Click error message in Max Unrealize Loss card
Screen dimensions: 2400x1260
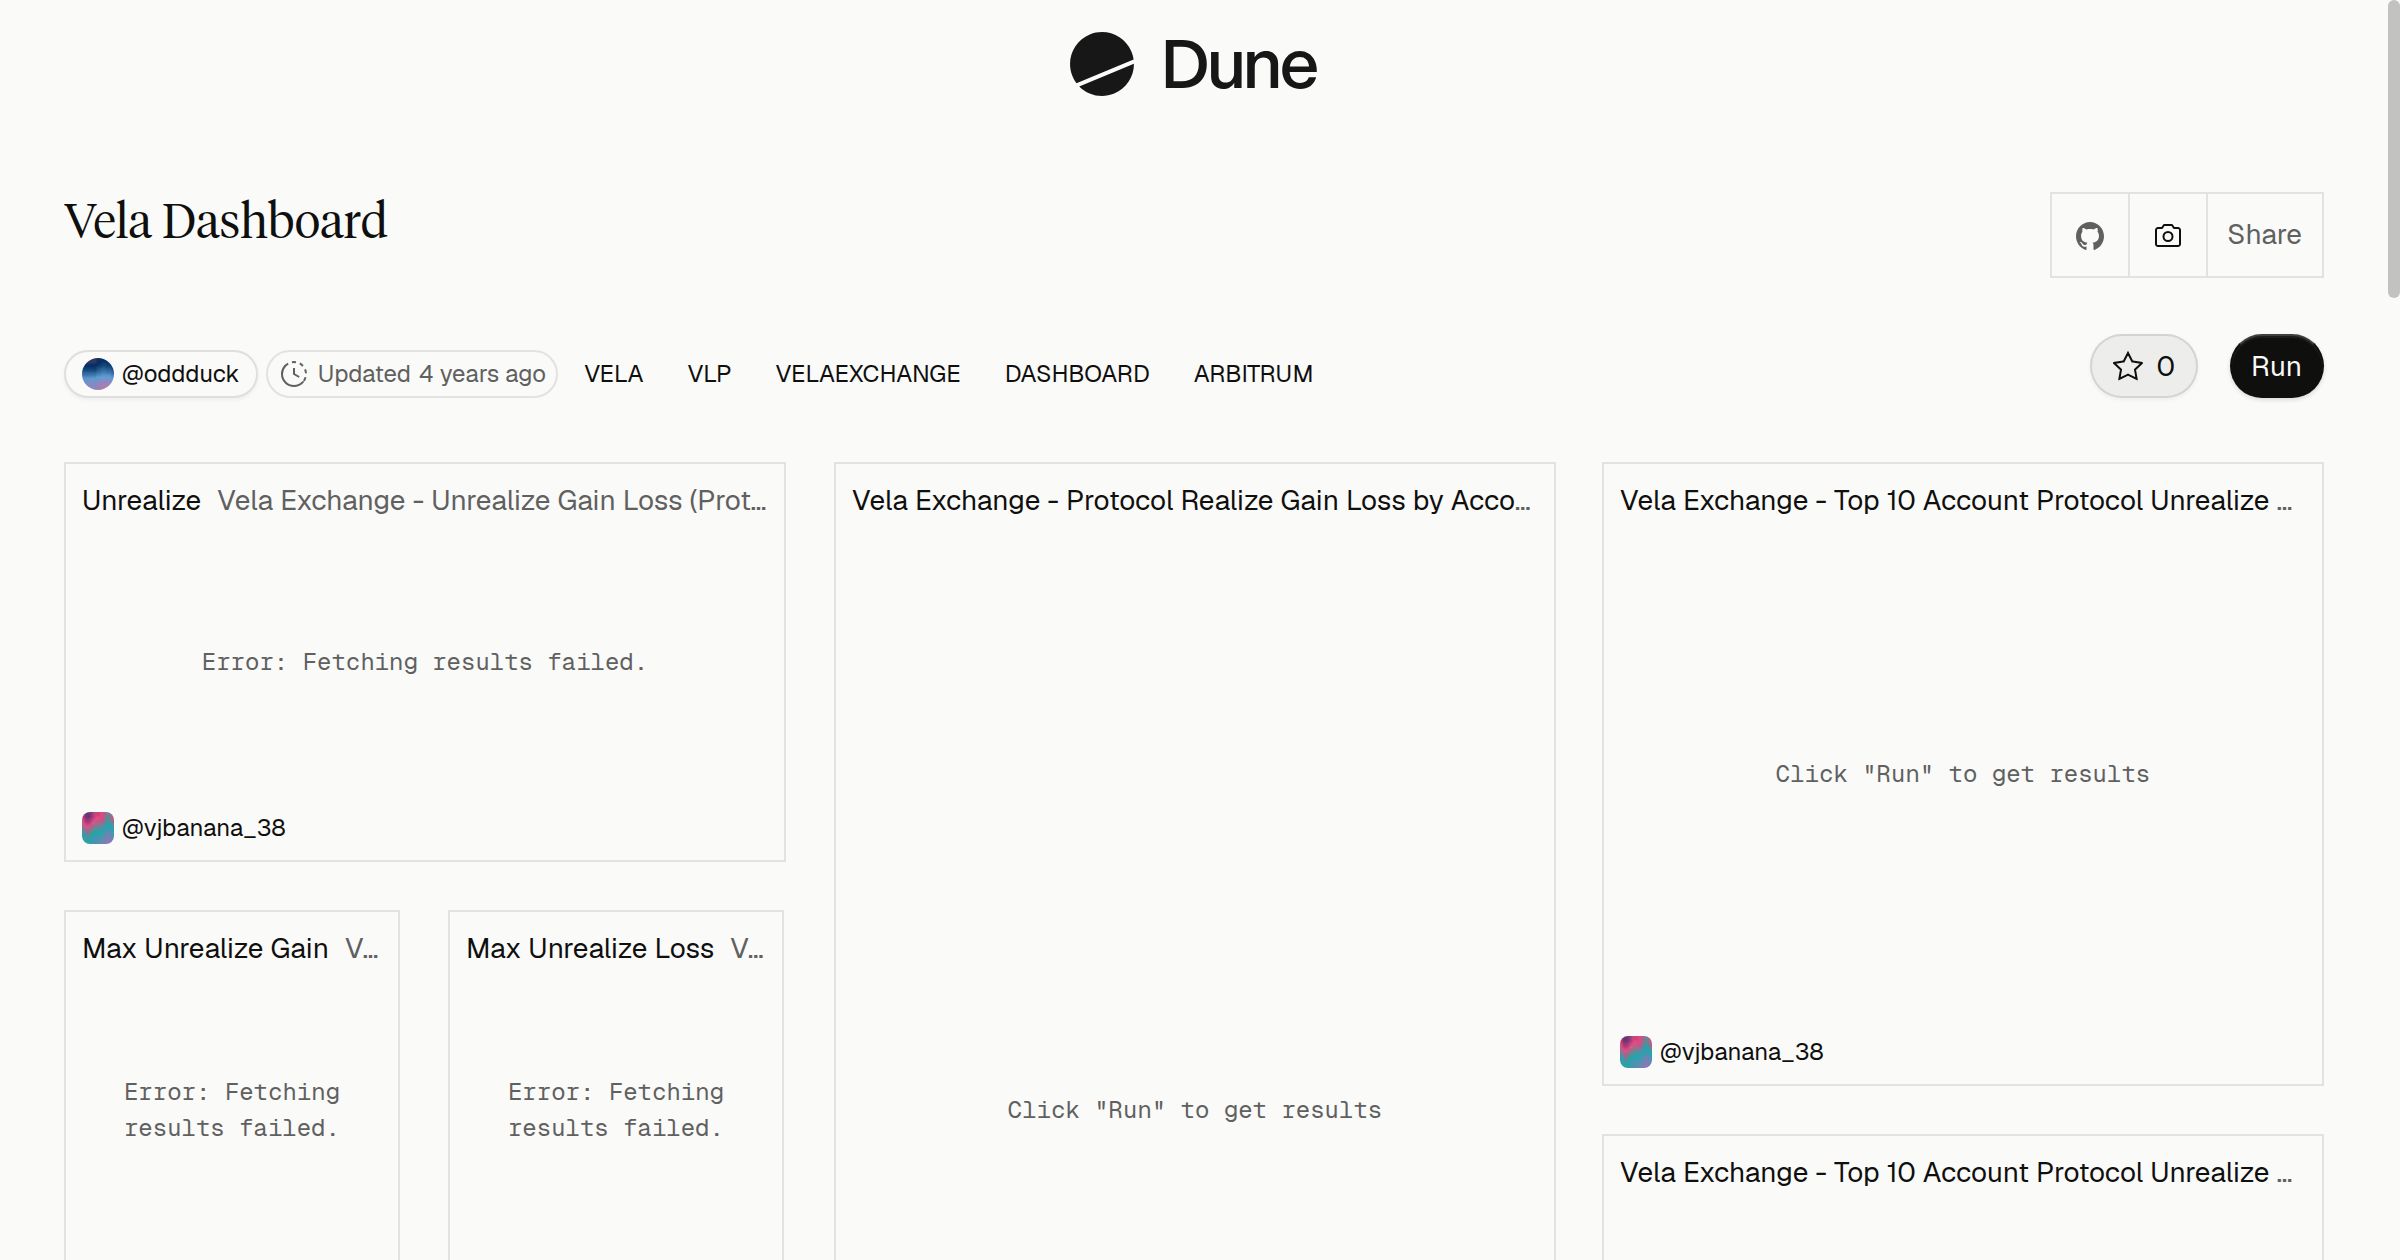tap(616, 1110)
